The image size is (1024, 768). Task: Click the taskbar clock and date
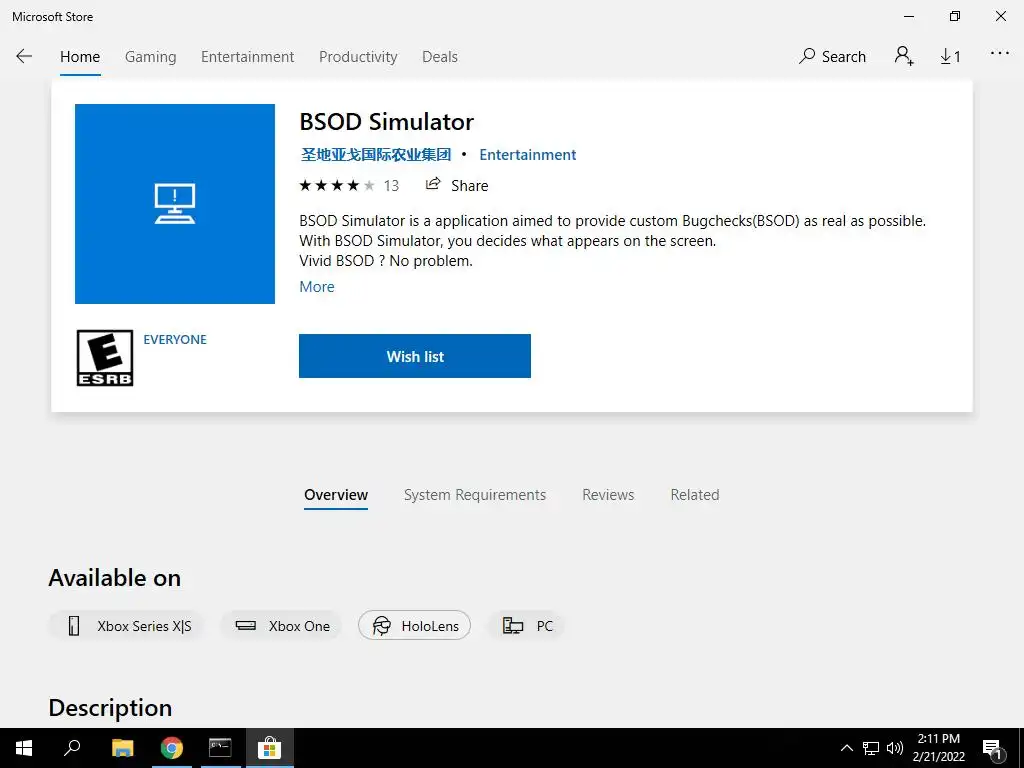(x=938, y=748)
